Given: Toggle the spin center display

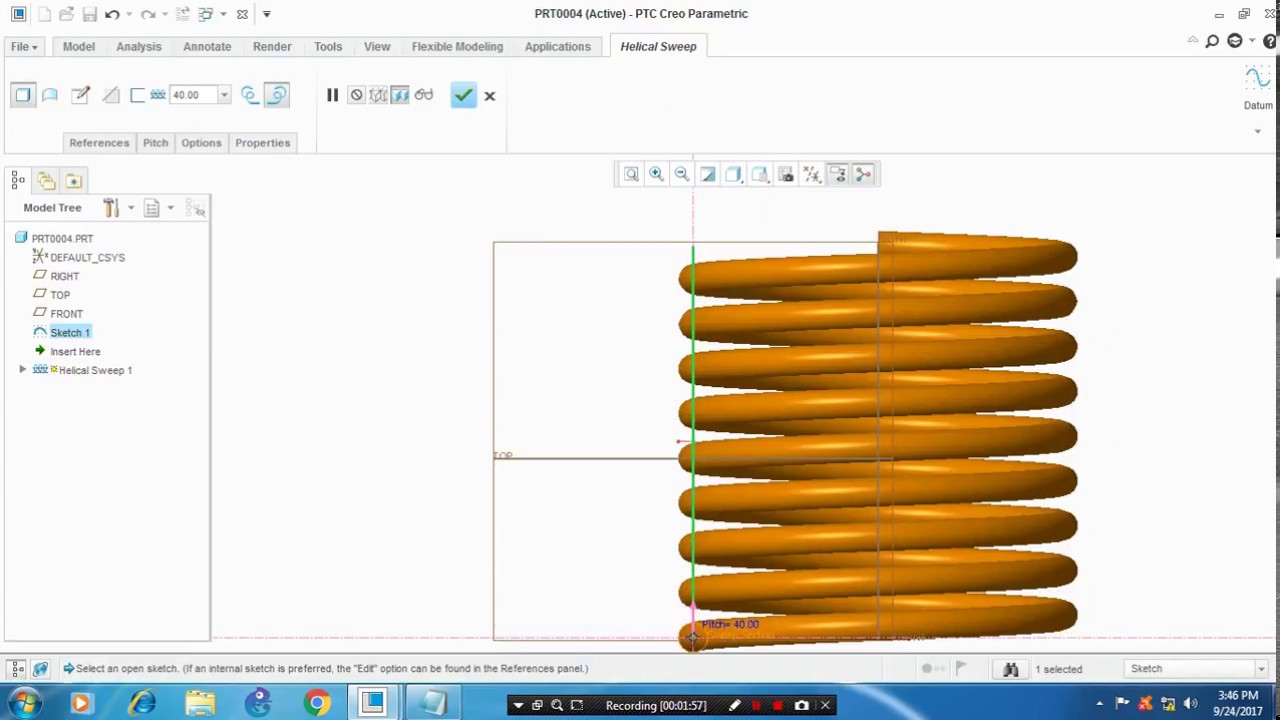Looking at the screenshot, I should [864, 175].
